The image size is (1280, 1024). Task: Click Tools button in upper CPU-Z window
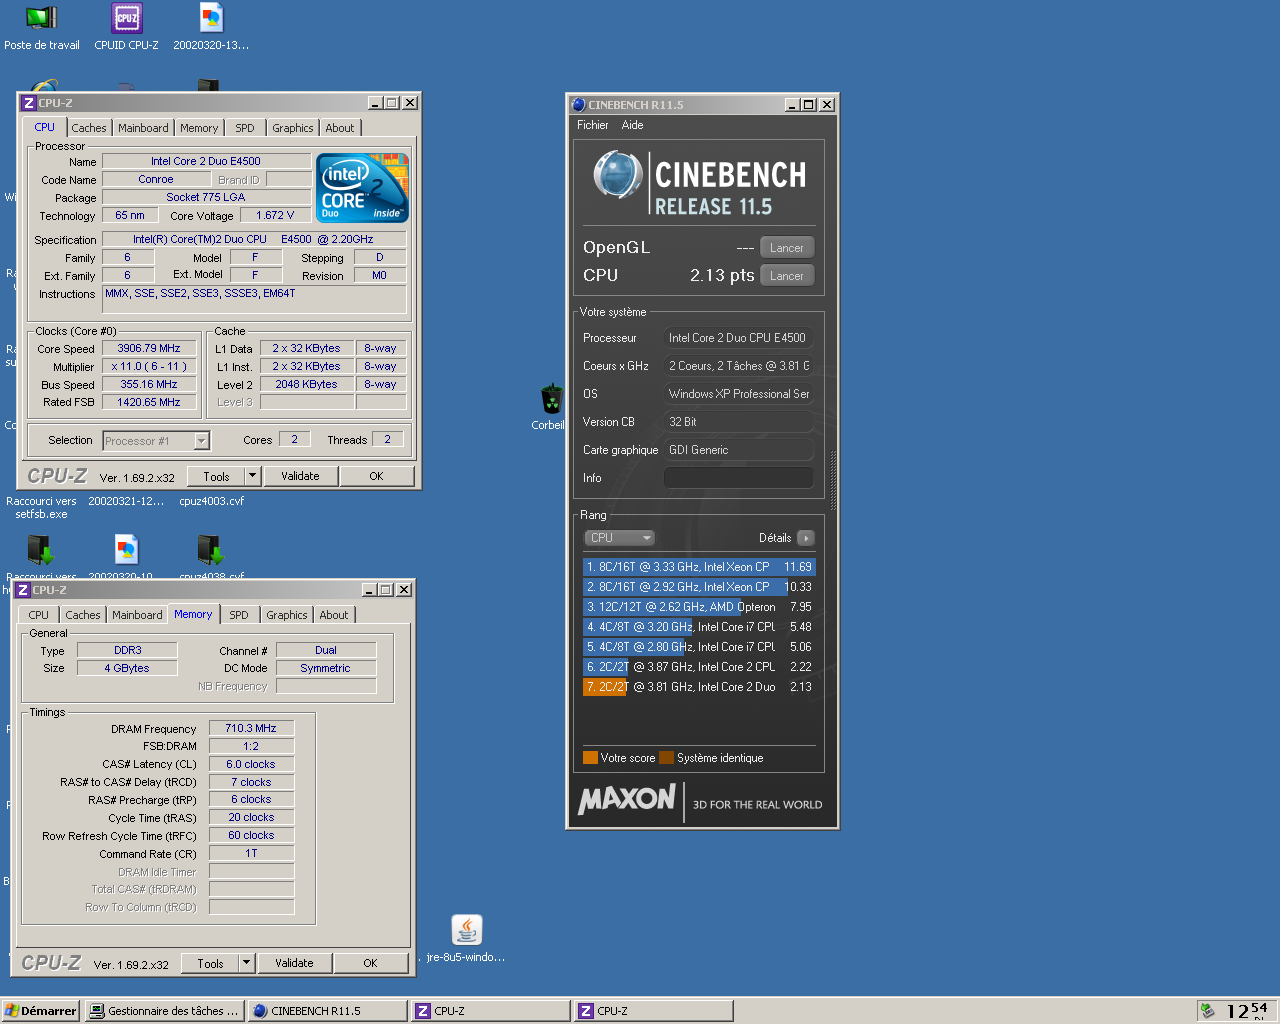click(x=217, y=477)
